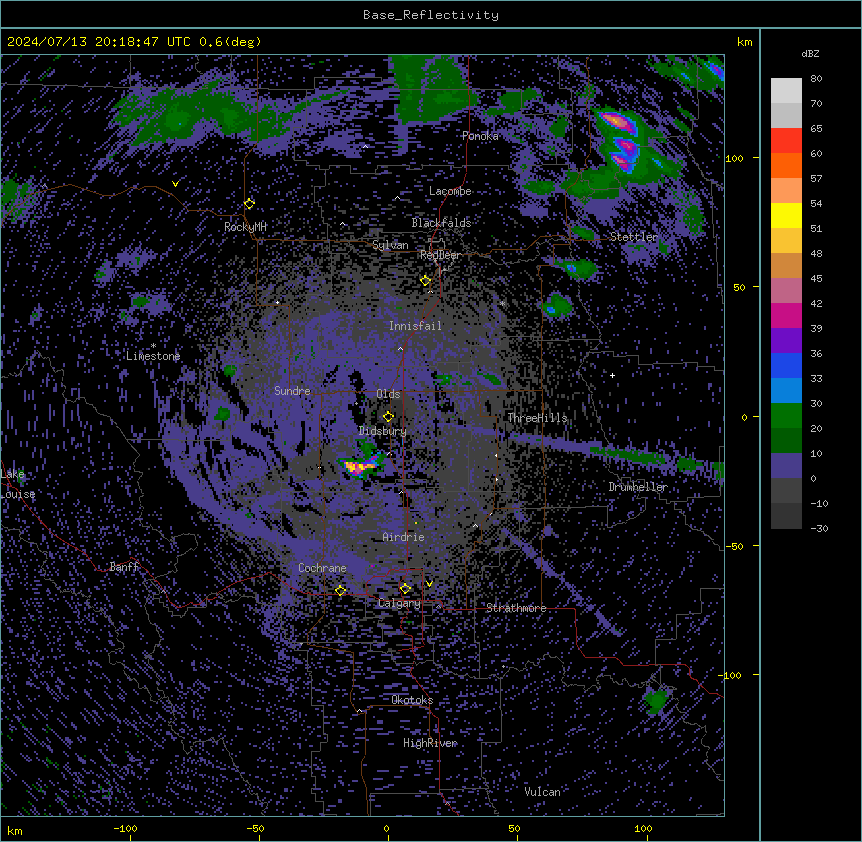Screen dimensions: 862x842
Task: Pick the yellow 54–51 dBZ legend swatch
Action: click(786, 215)
